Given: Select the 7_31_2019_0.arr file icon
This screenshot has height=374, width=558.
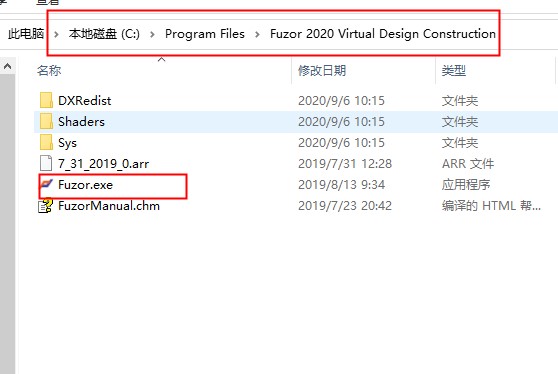Looking at the screenshot, I should point(46,163).
